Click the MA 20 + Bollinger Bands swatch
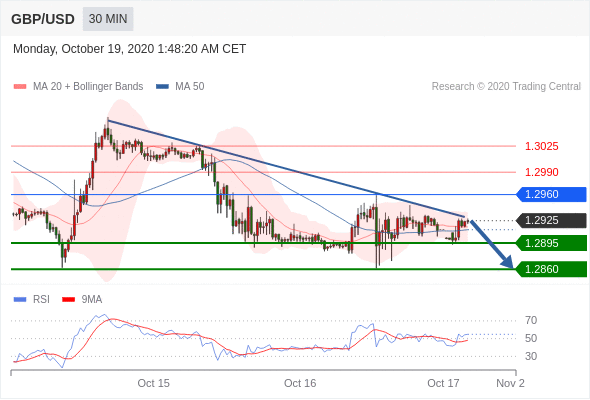The height and width of the screenshot is (400, 590). click(x=20, y=87)
